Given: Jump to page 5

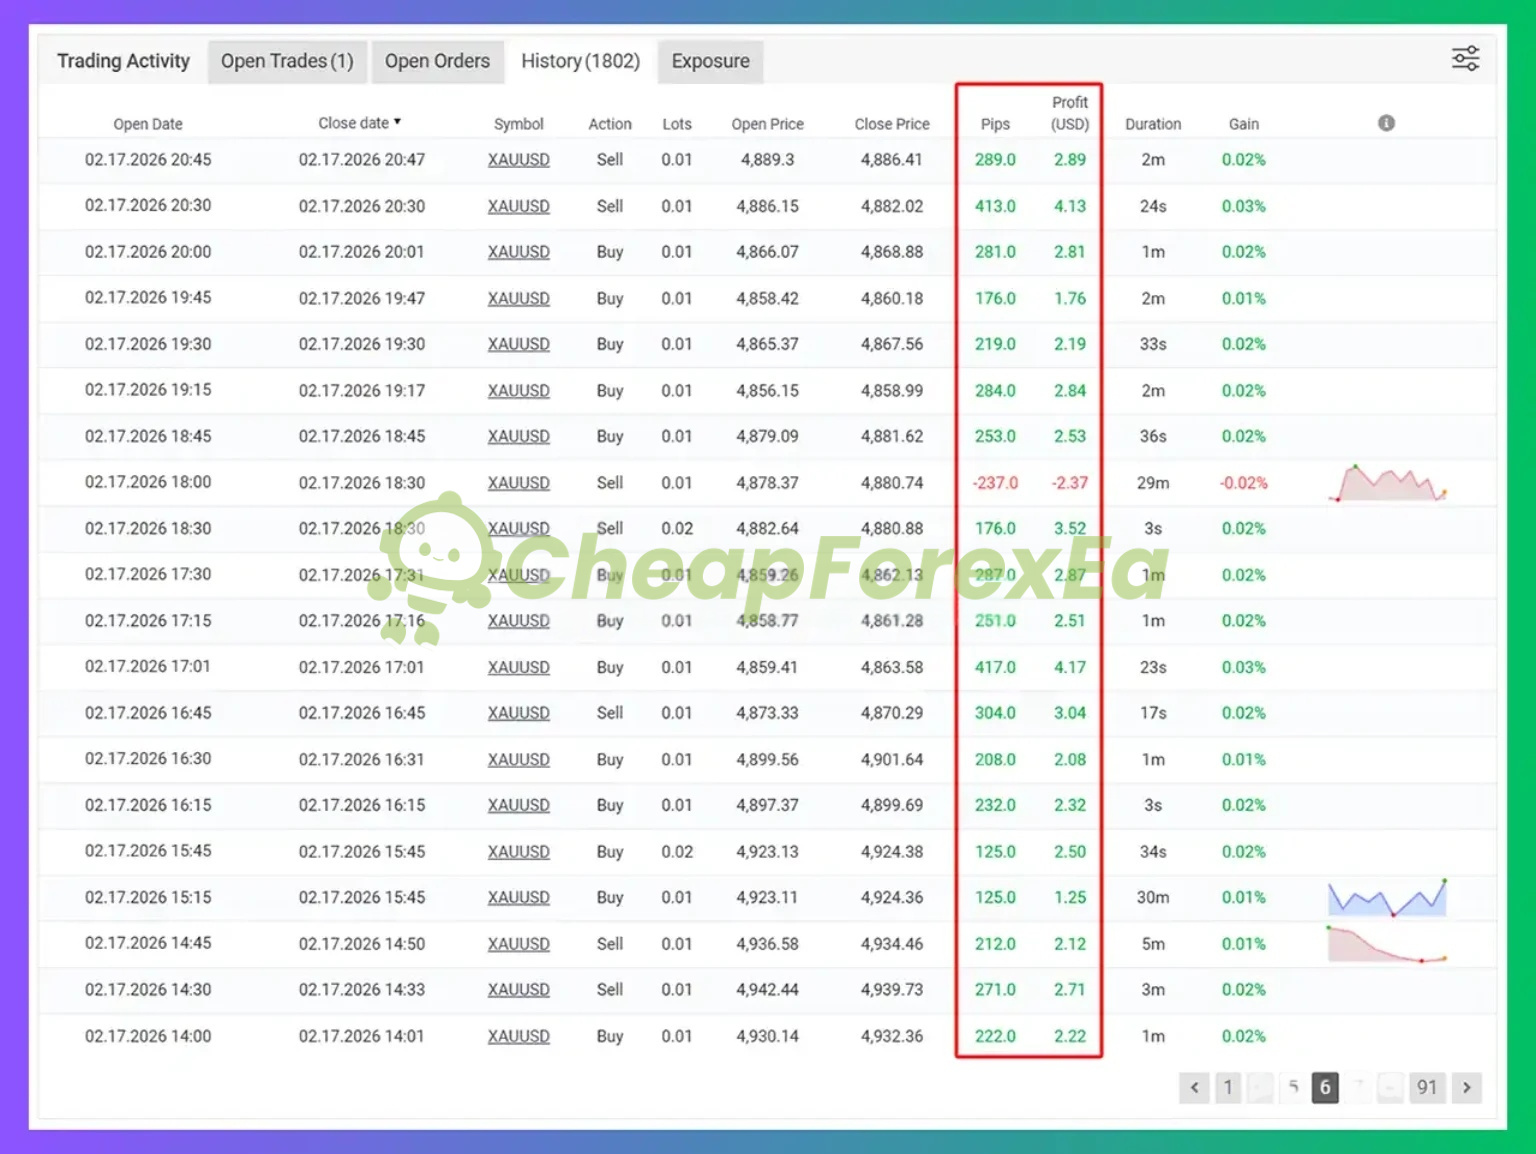Looking at the screenshot, I should pyautogui.click(x=1293, y=1087).
